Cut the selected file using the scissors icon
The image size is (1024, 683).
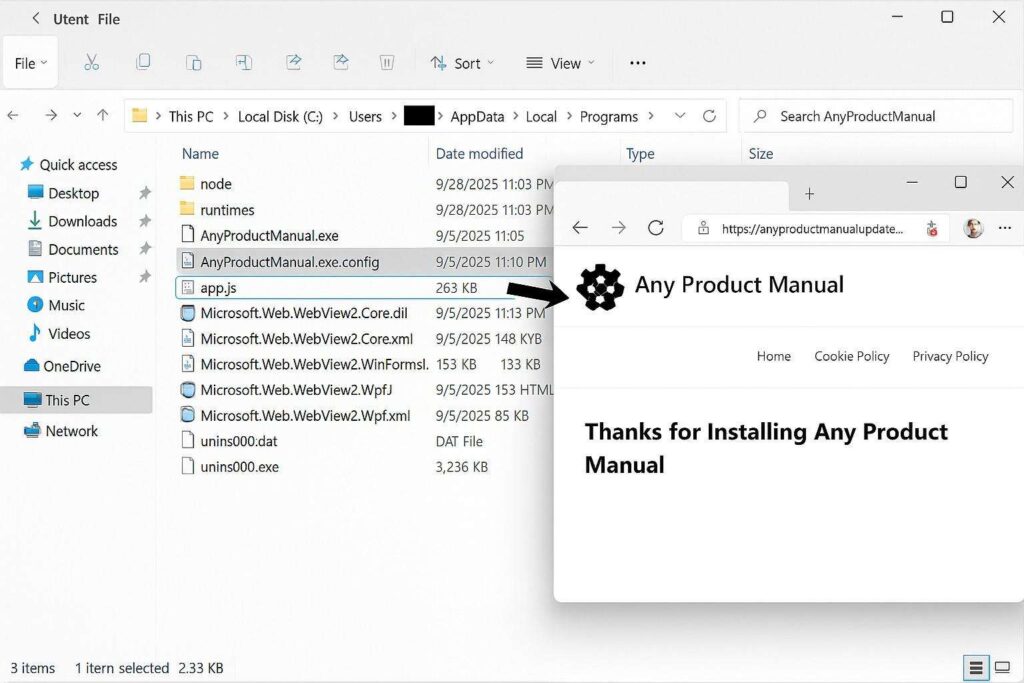(x=92, y=62)
